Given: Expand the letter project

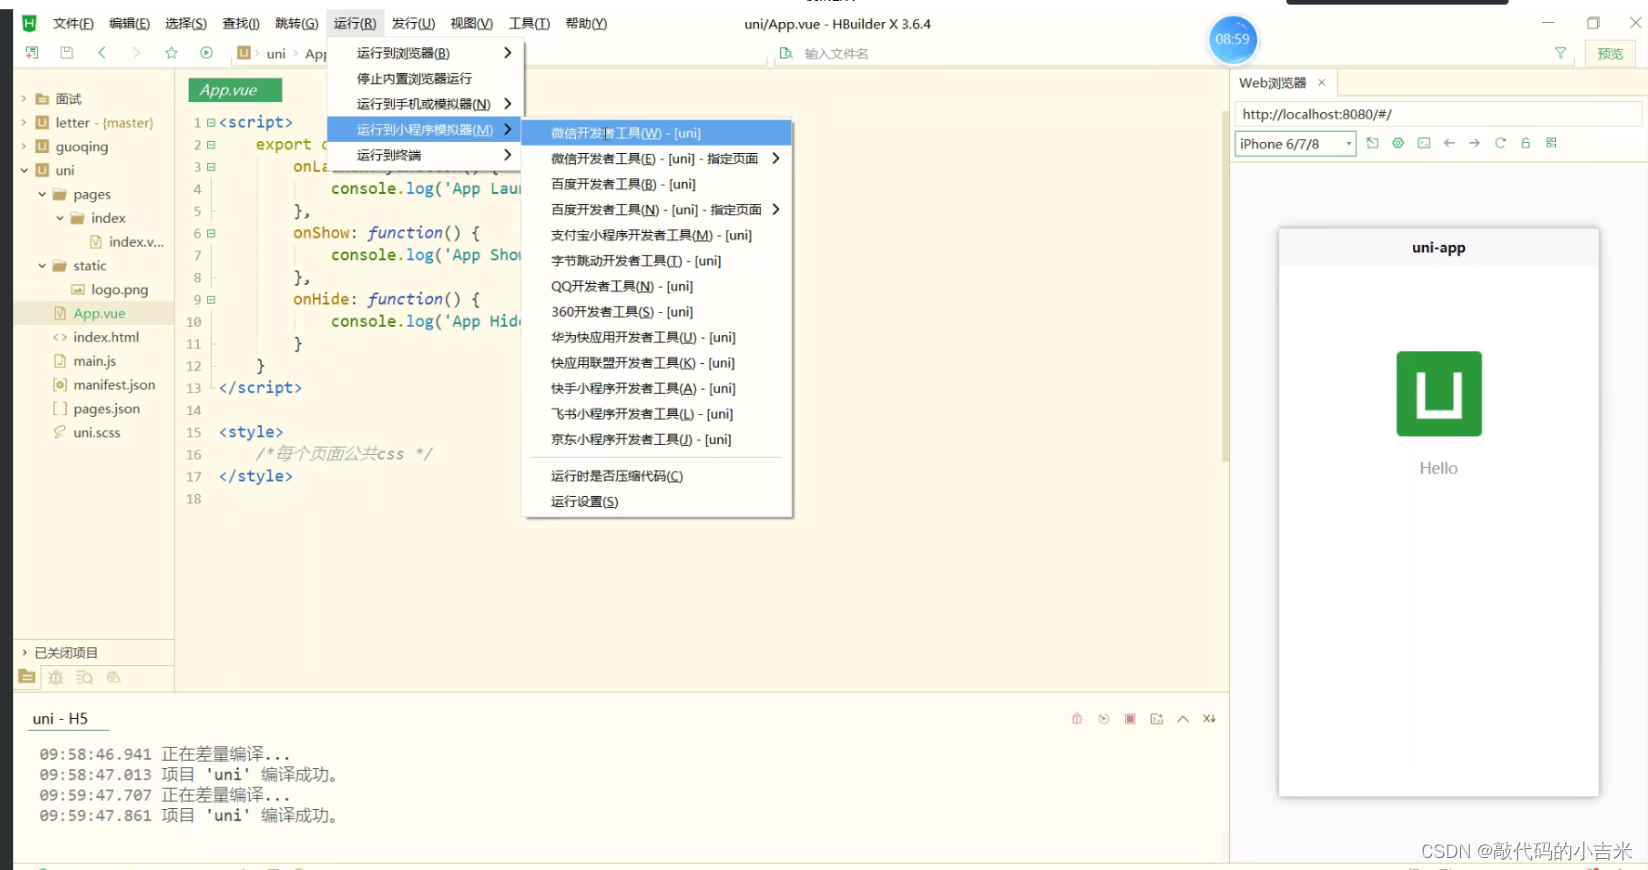Looking at the screenshot, I should point(24,122).
